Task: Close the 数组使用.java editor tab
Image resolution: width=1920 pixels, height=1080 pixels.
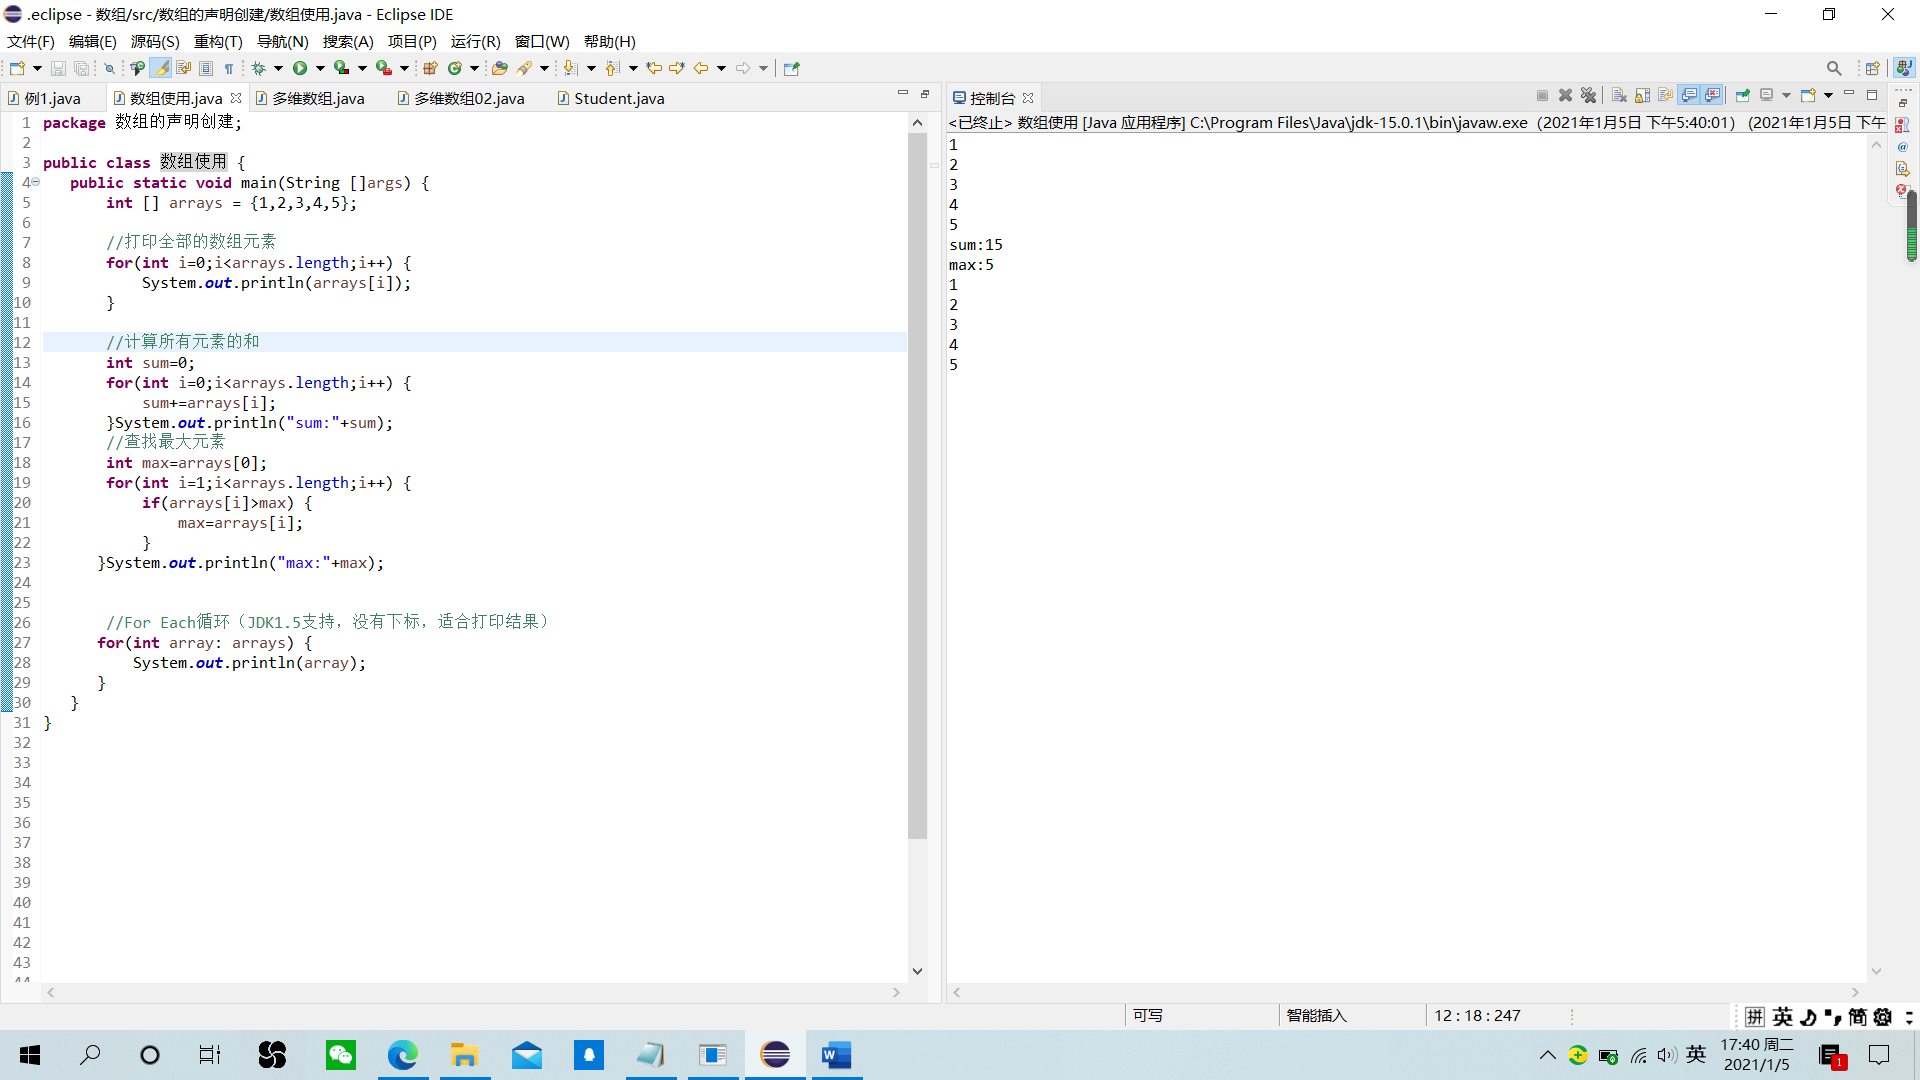Action: 236,98
